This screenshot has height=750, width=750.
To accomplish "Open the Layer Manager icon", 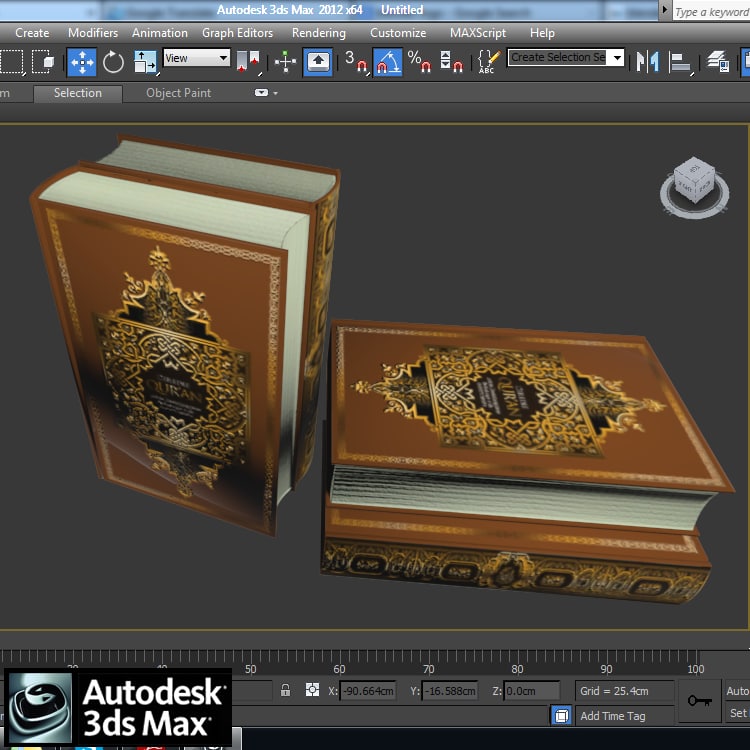I will point(718,61).
